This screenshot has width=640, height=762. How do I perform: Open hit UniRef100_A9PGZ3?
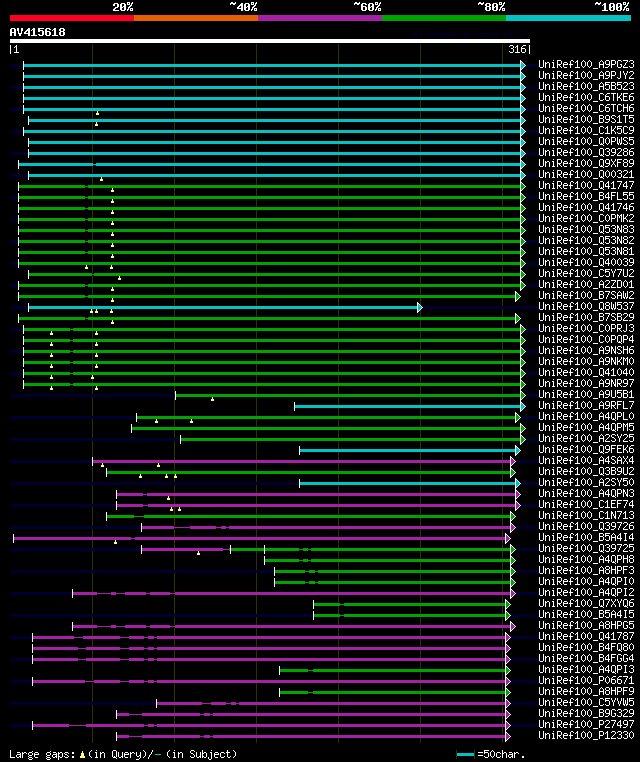coord(586,64)
